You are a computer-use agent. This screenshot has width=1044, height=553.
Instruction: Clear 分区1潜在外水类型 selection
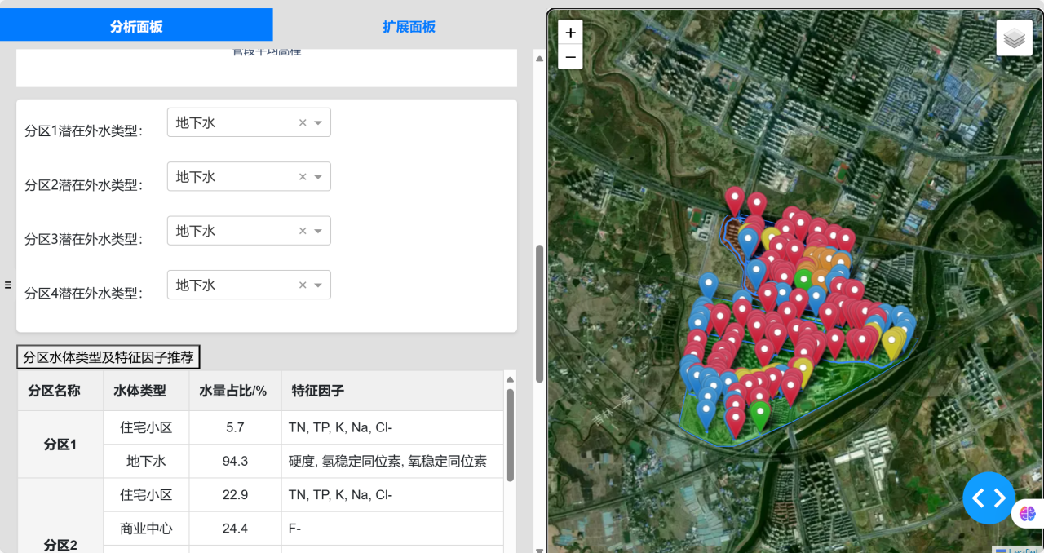[x=302, y=123]
